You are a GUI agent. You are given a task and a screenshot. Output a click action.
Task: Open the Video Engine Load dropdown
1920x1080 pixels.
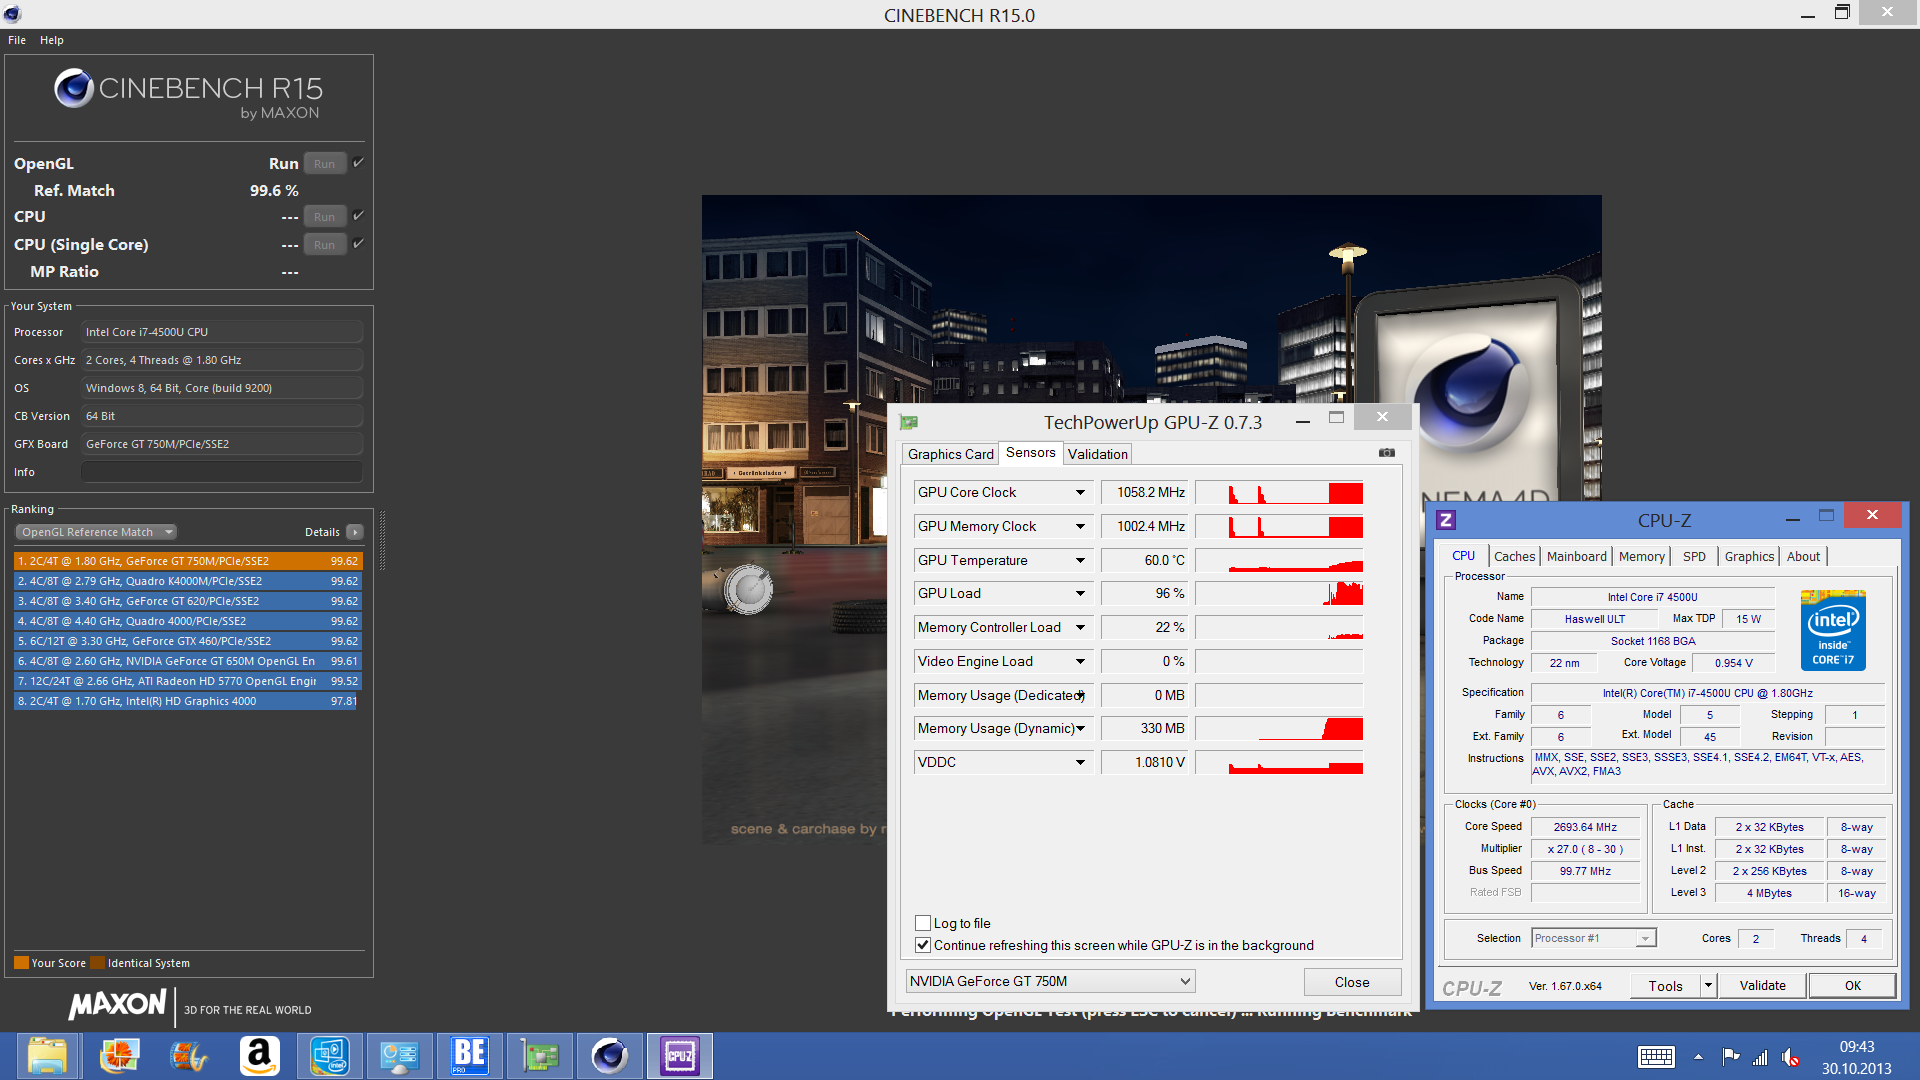[x=1080, y=661]
